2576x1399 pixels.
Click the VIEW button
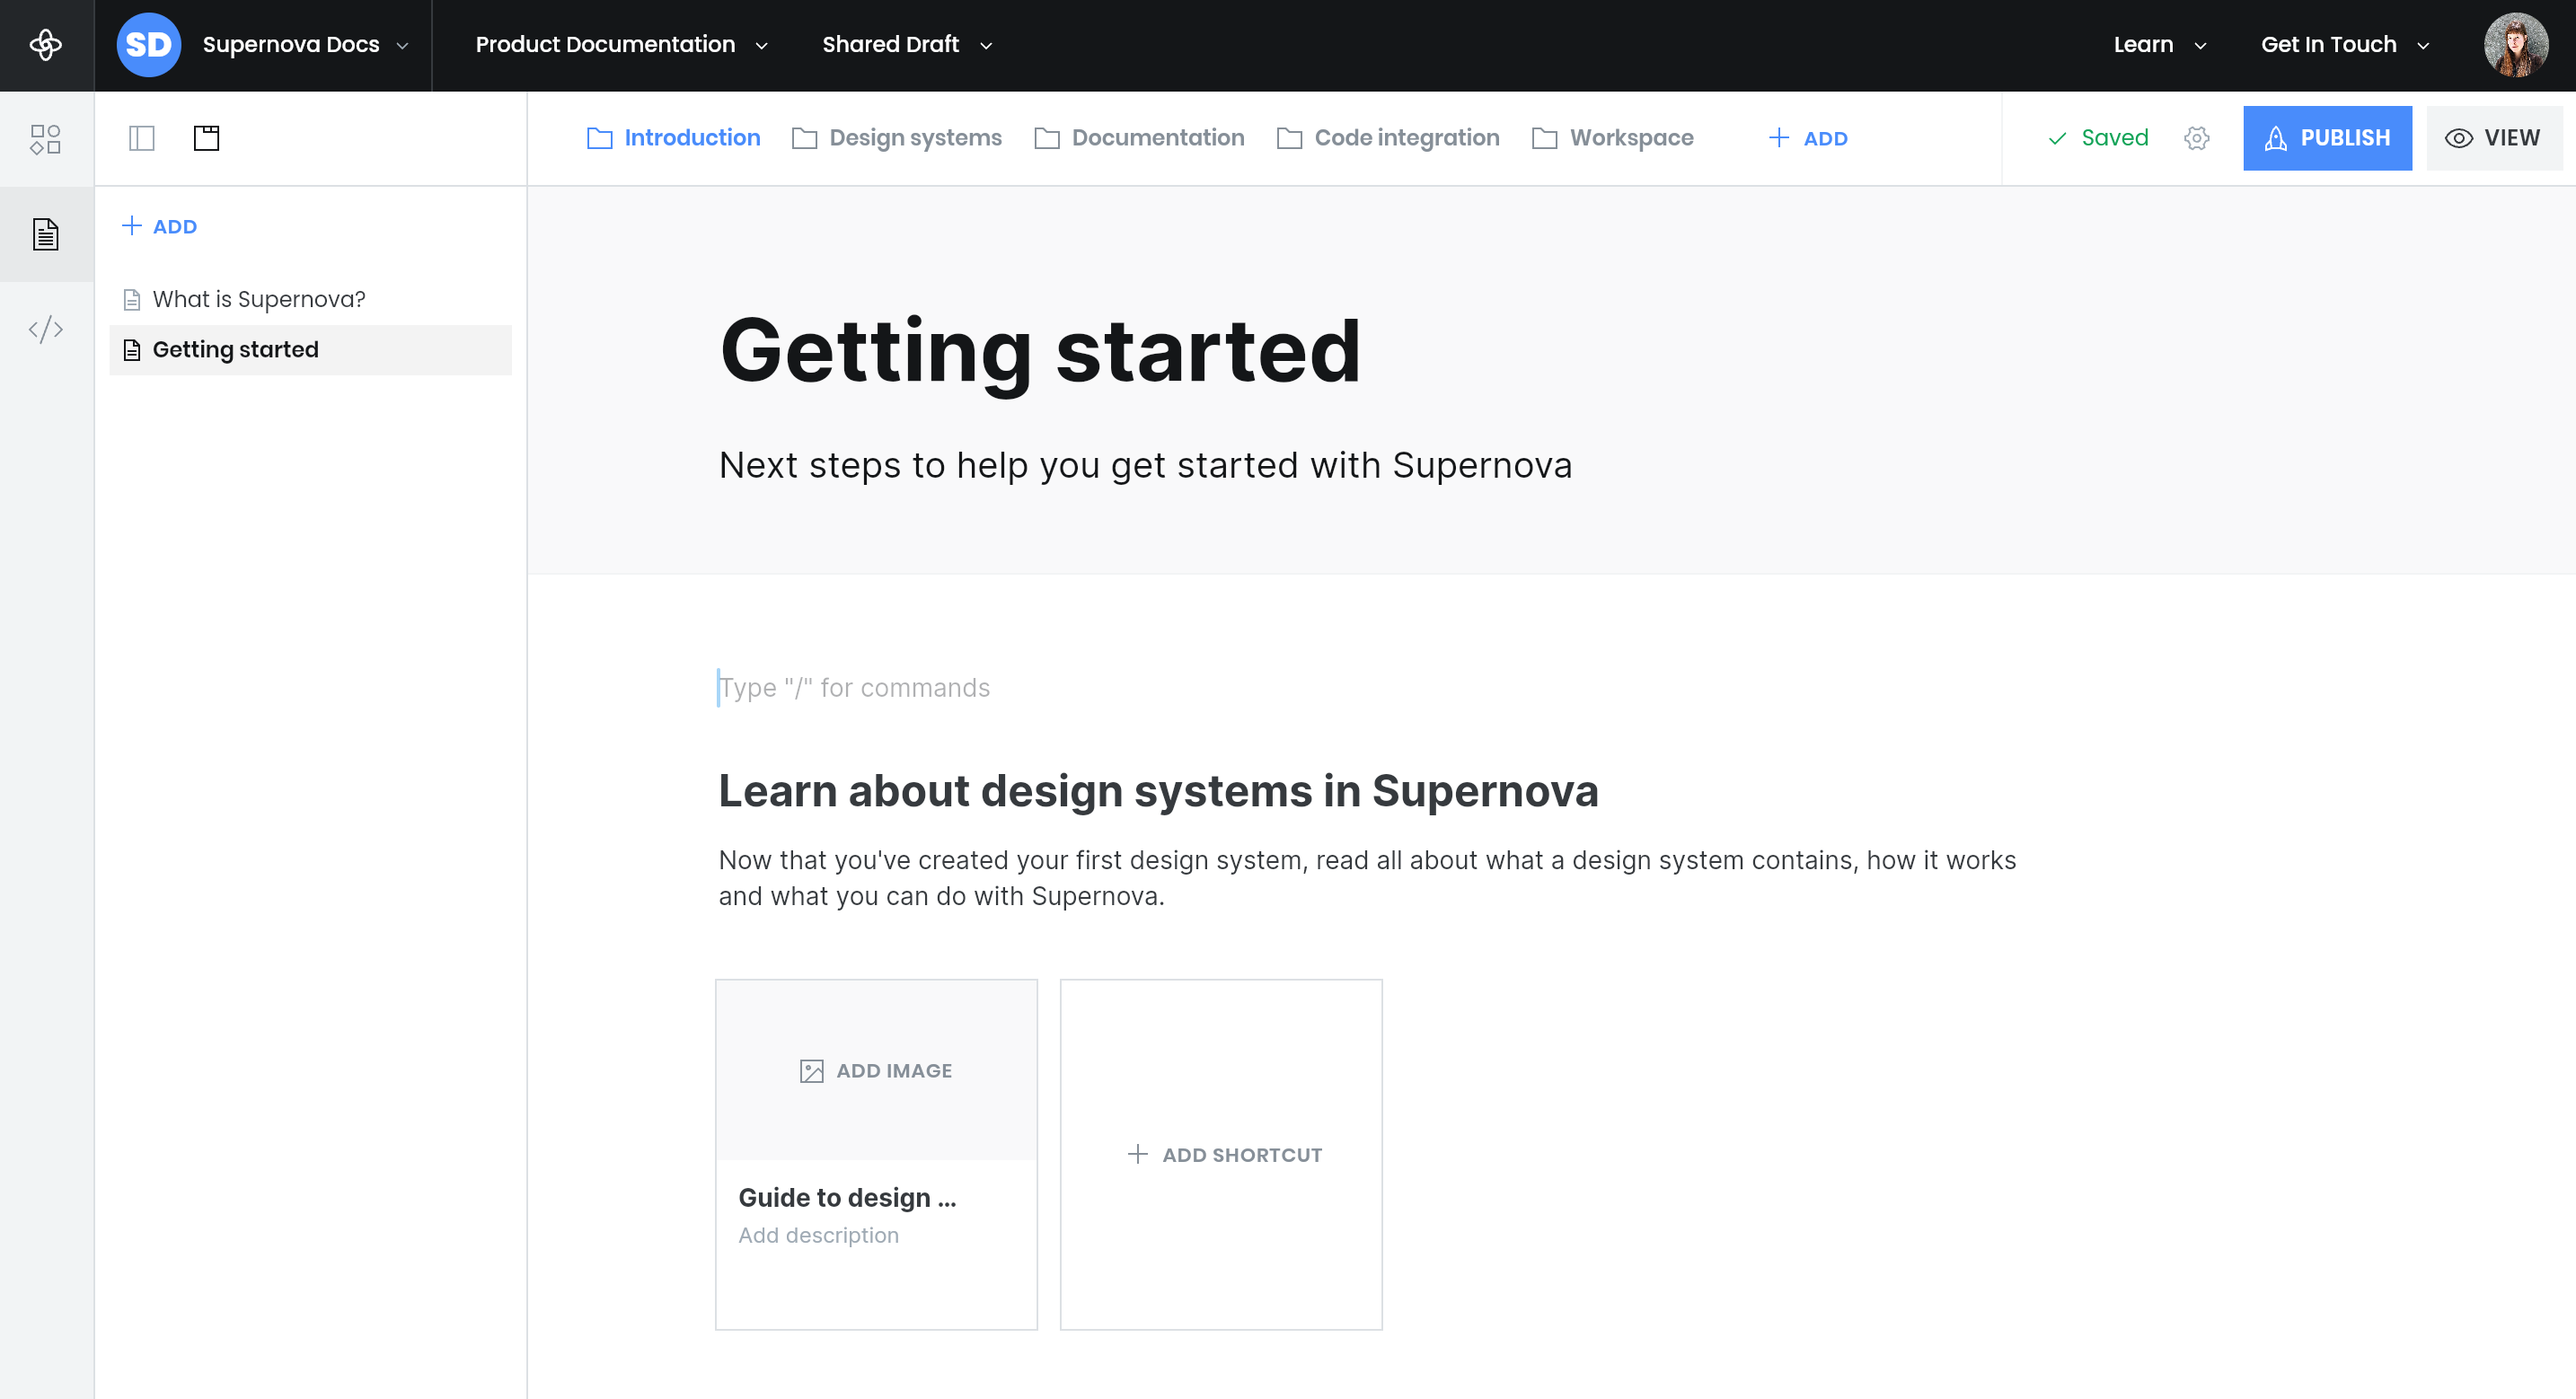[x=2494, y=138]
